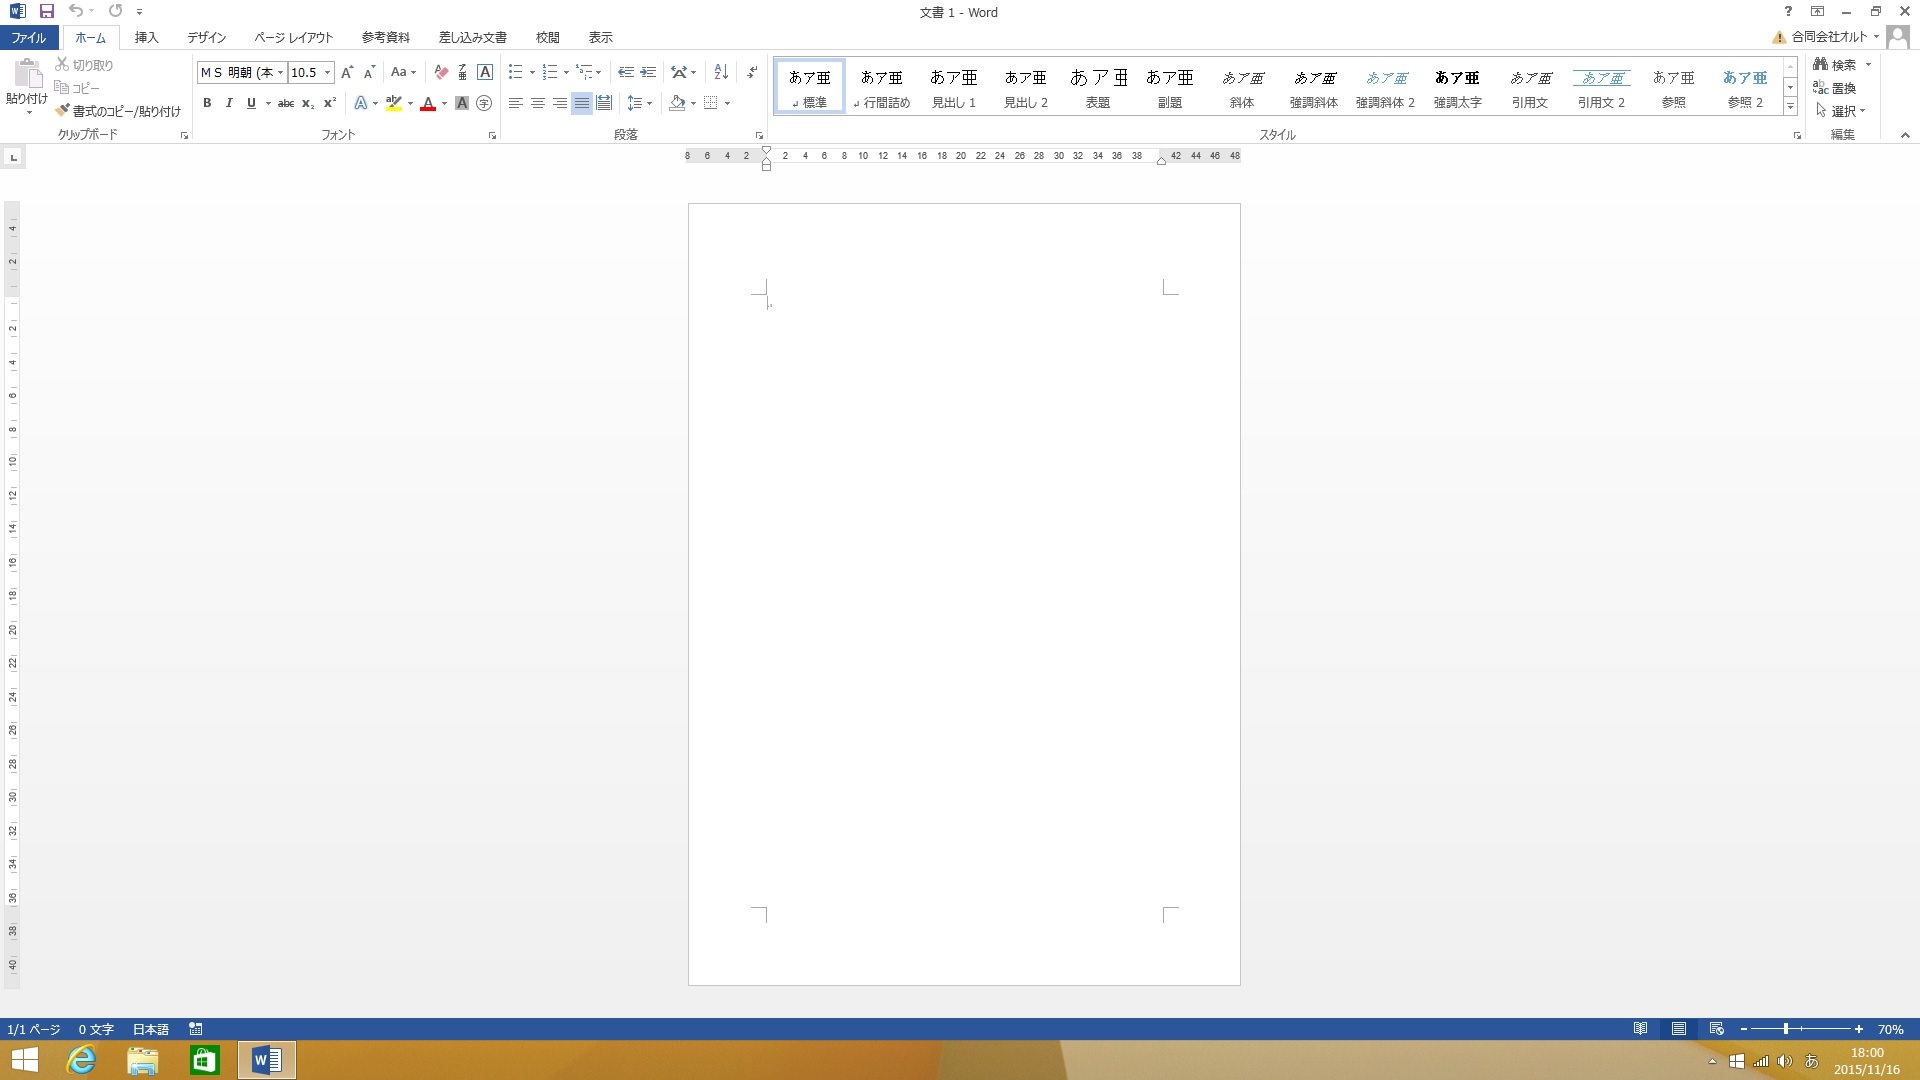Click the phonetic guide (ruby) icon

click(462, 72)
